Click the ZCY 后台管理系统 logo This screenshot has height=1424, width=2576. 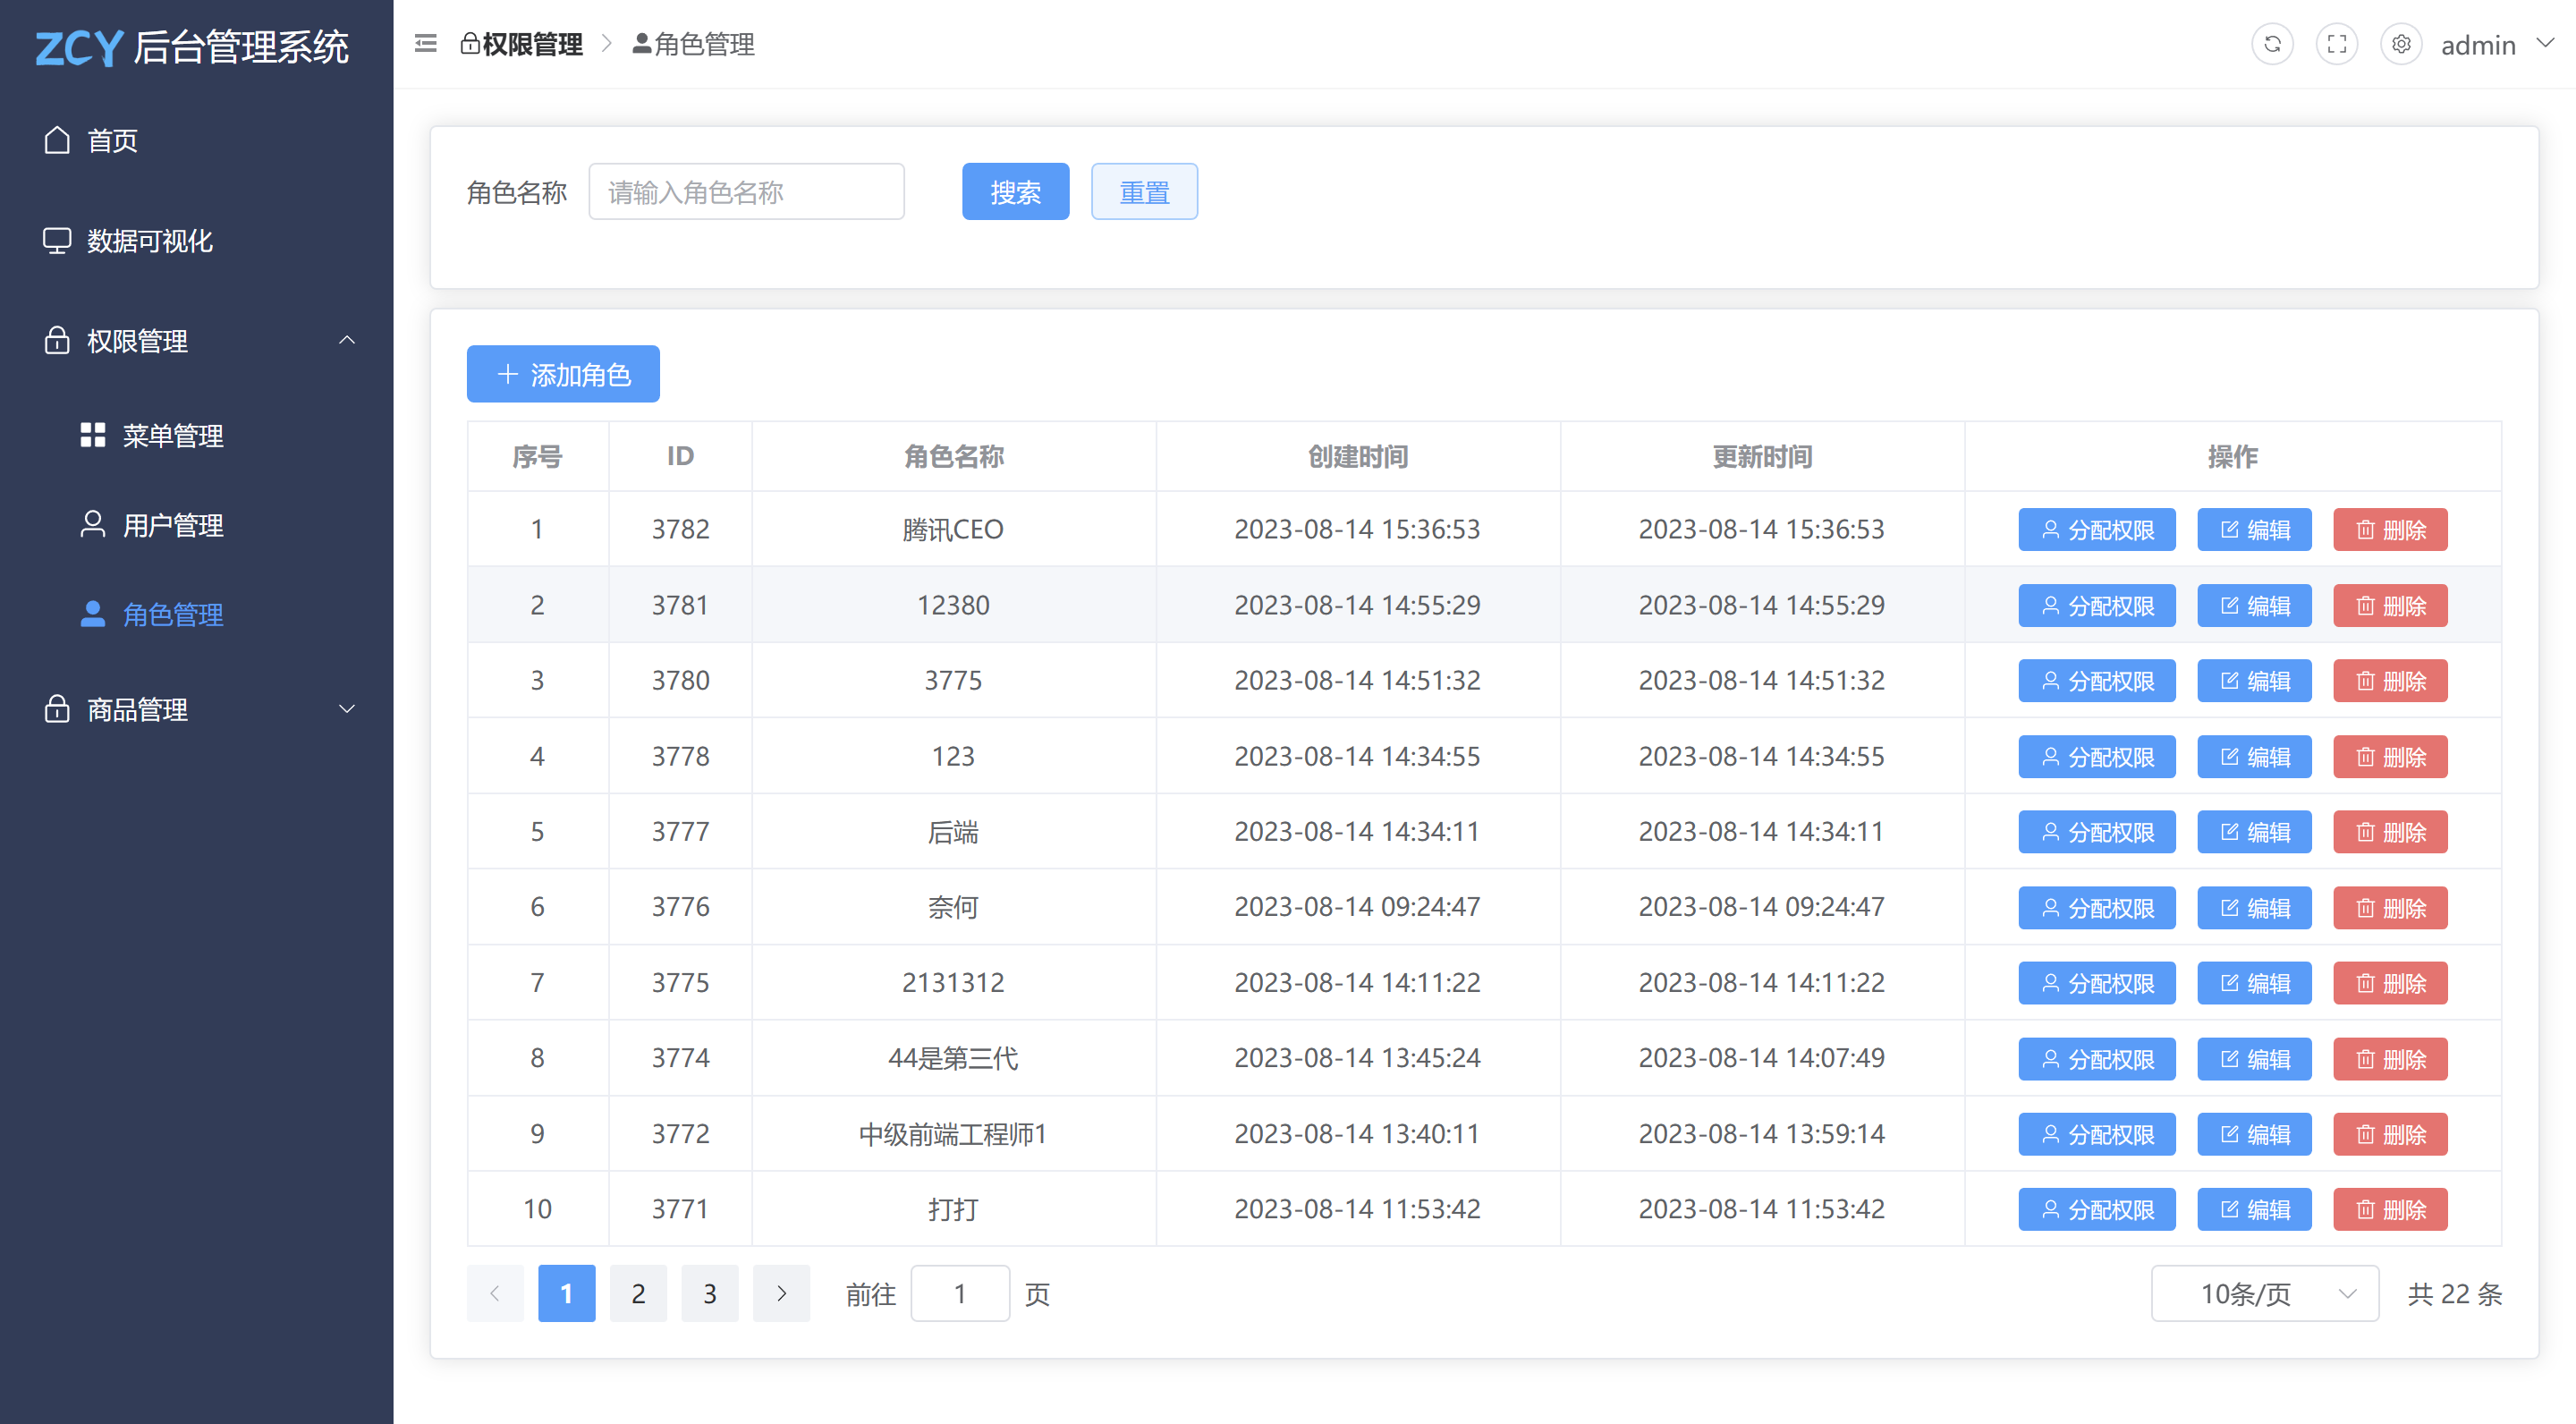click(192, 47)
